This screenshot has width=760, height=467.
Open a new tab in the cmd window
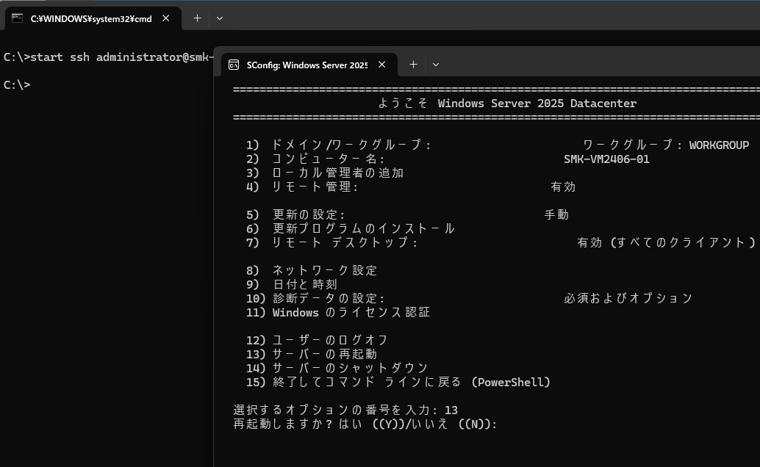pyautogui.click(x=197, y=18)
